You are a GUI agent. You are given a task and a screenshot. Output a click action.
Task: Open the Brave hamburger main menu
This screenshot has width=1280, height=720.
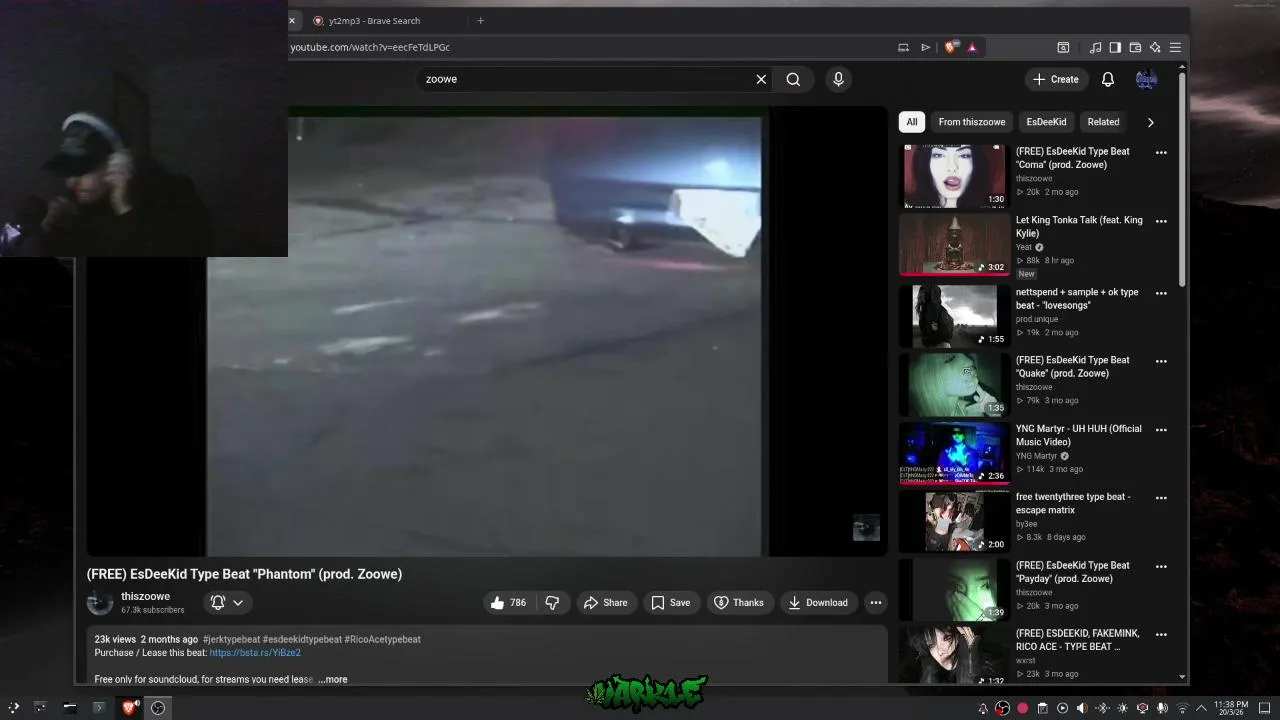coord(1175,47)
